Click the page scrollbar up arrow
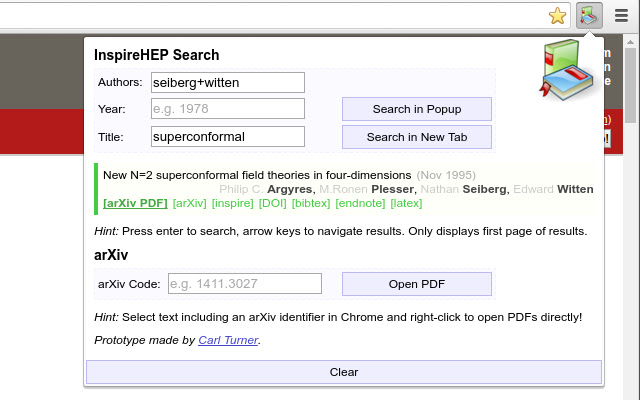The width and height of the screenshot is (640, 400). [x=630, y=42]
